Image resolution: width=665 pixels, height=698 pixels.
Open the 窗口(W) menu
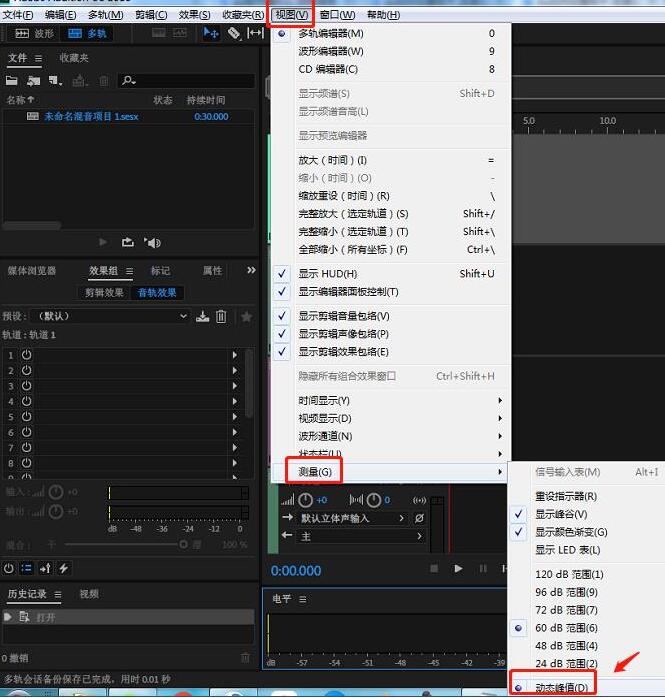pyautogui.click(x=337, y=15)
